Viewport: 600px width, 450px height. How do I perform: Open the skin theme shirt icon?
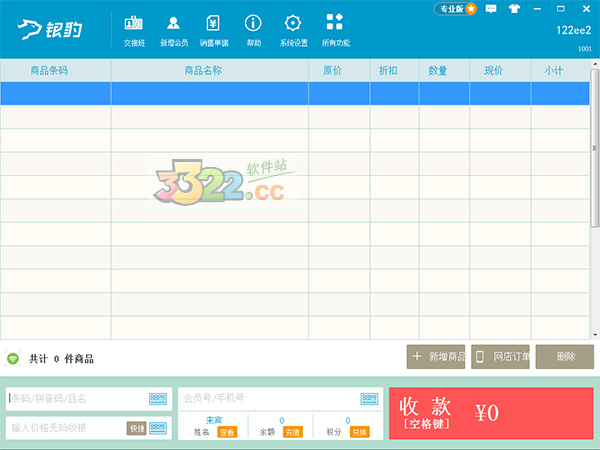514,8
